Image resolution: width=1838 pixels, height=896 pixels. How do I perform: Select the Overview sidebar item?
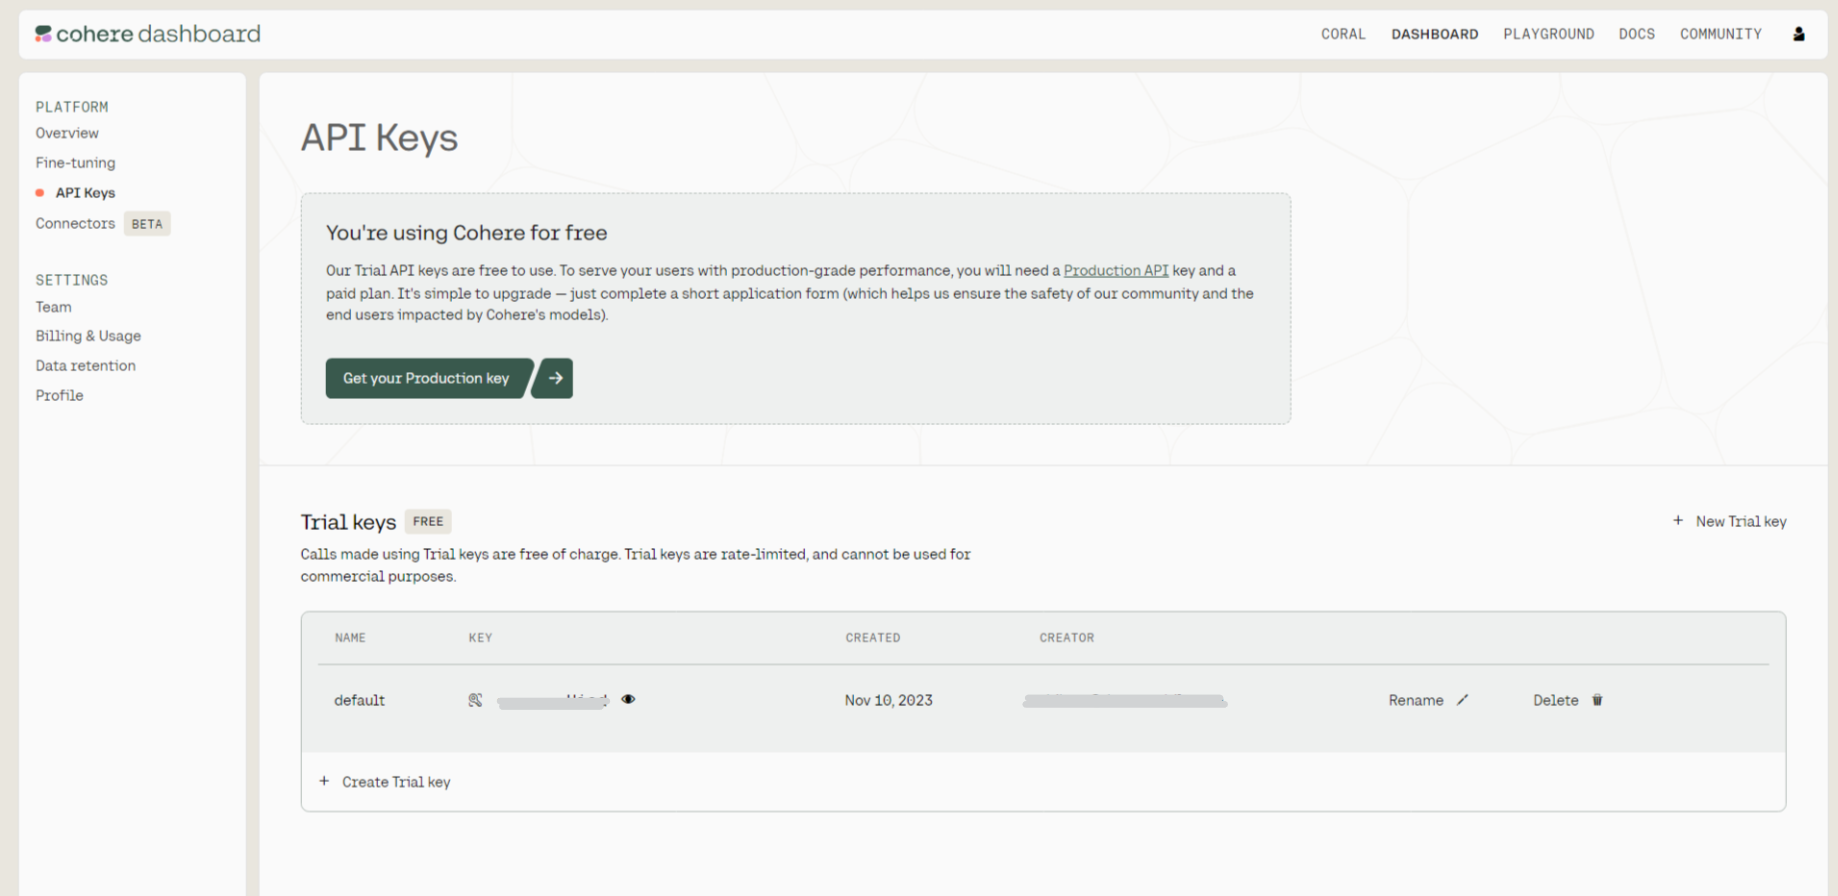[67, 133]
